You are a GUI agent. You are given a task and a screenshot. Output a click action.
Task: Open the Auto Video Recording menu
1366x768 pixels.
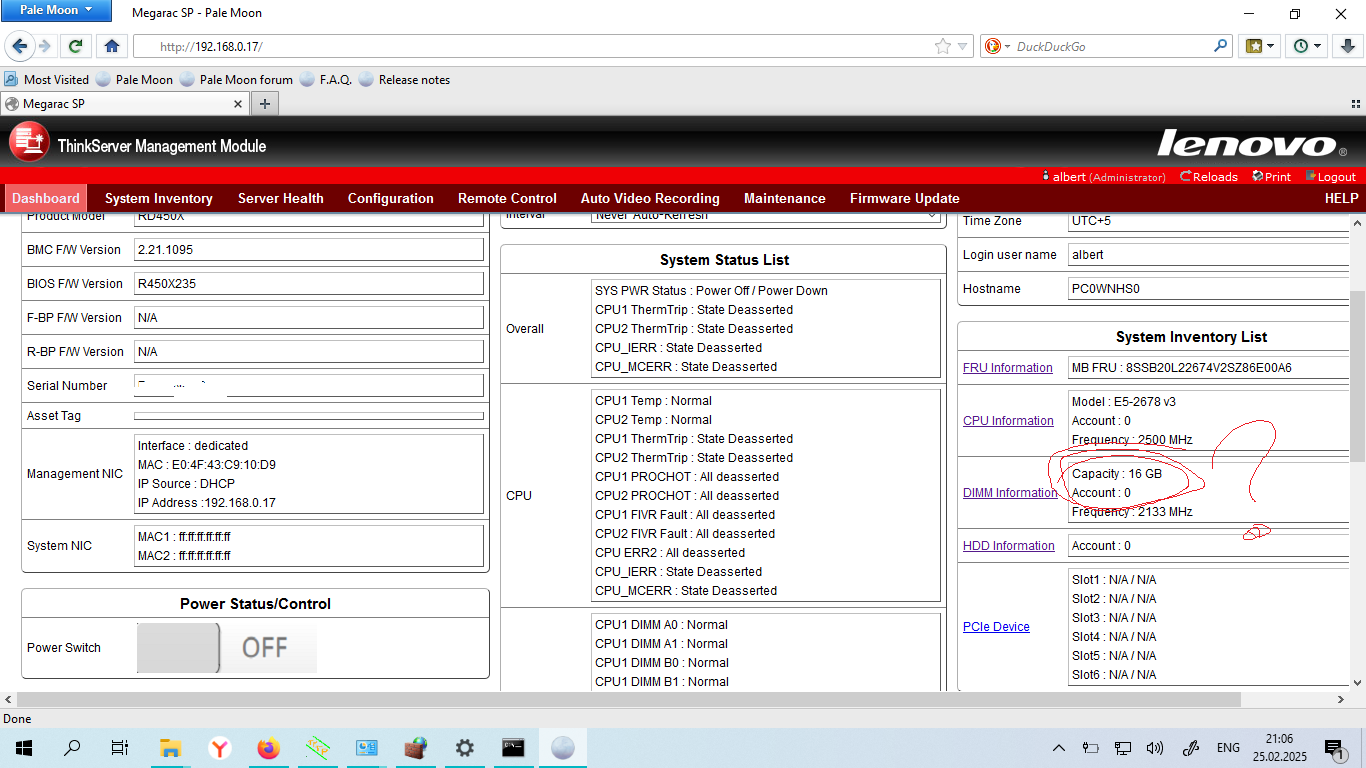650,198
